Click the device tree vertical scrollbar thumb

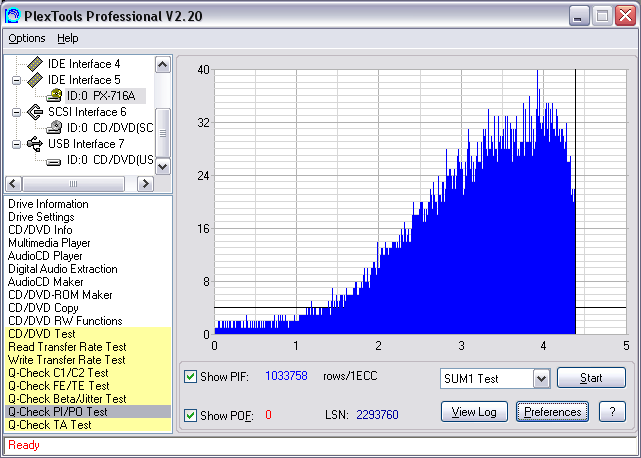[163, 133]
